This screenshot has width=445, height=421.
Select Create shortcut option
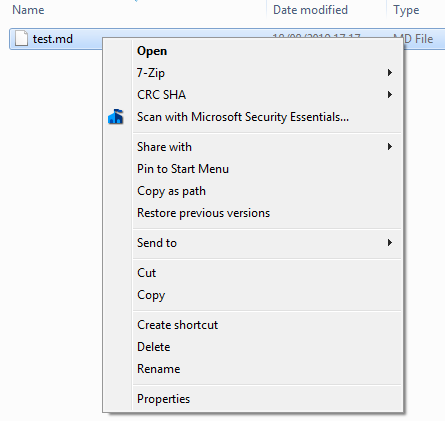(252, 325)
